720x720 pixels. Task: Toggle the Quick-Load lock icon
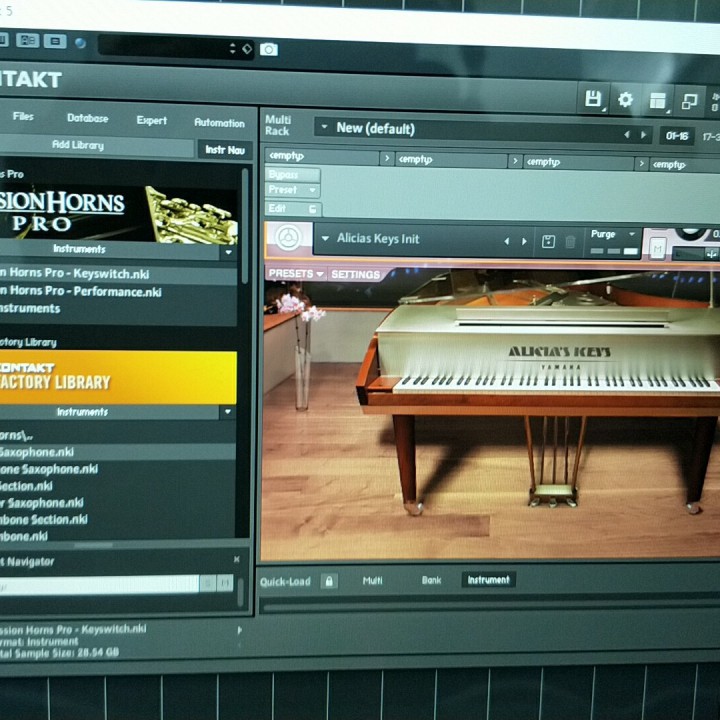click(328, 580)
